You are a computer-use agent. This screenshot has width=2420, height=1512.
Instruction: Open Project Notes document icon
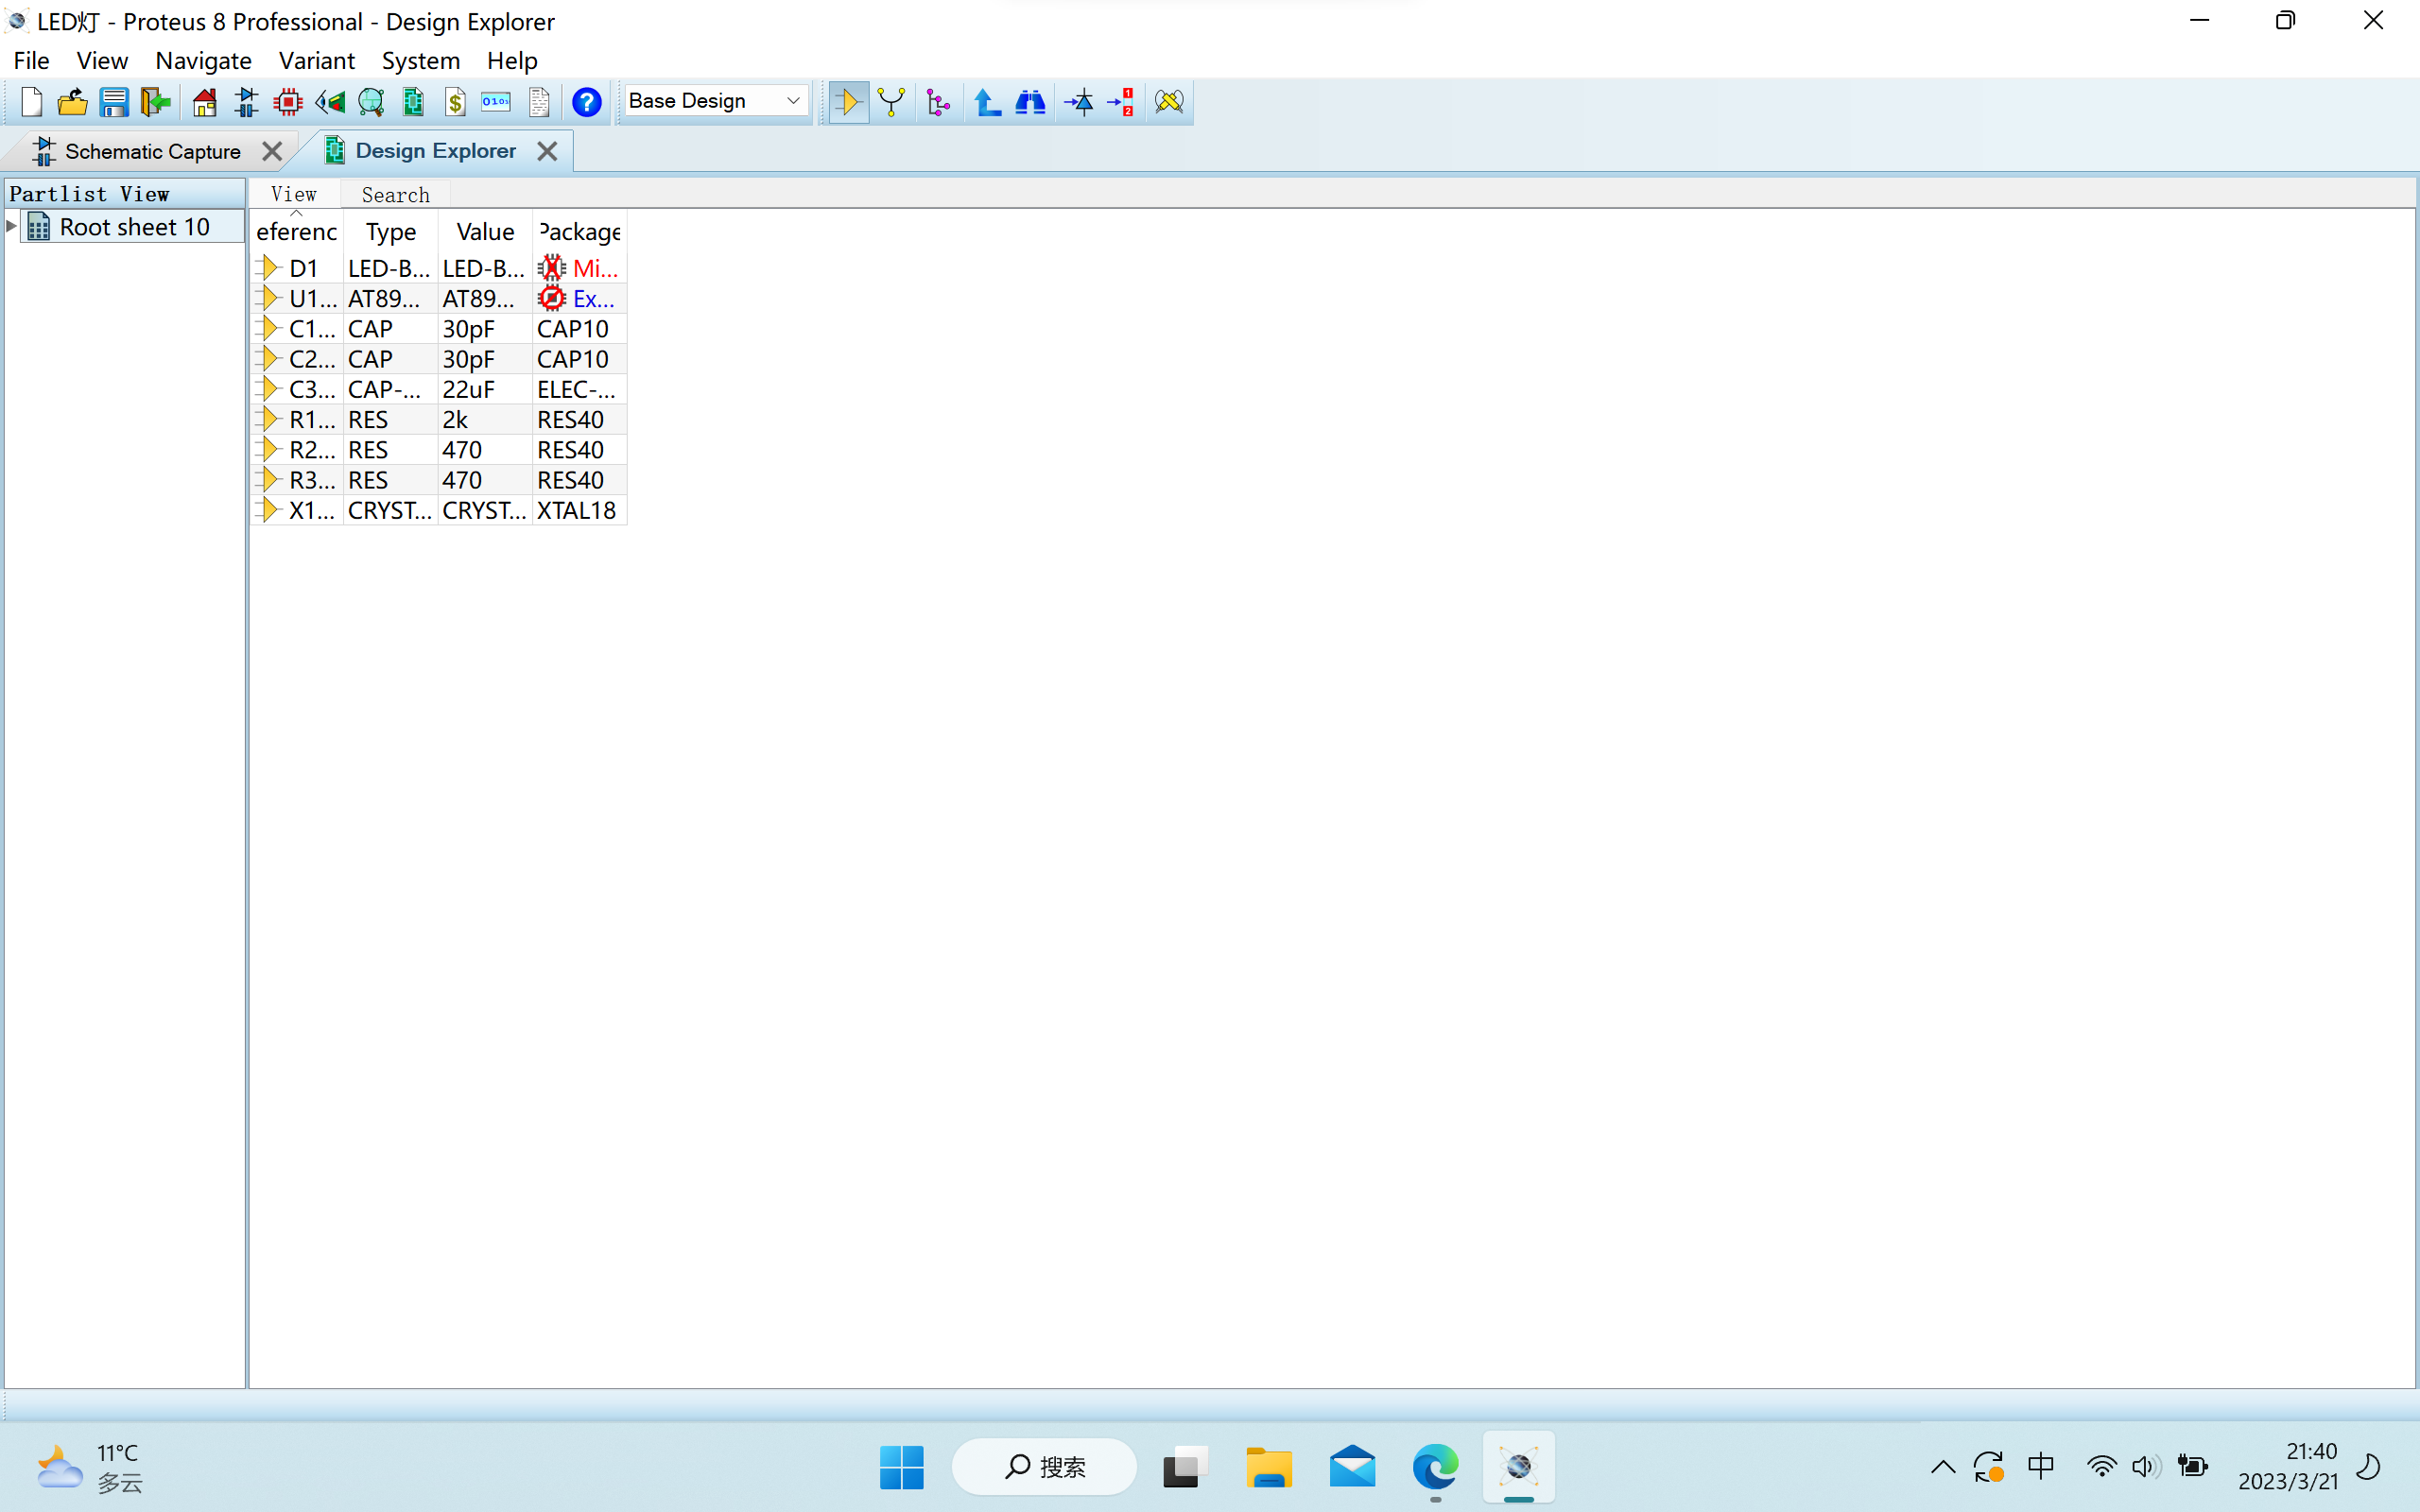(x=539, y=101)
